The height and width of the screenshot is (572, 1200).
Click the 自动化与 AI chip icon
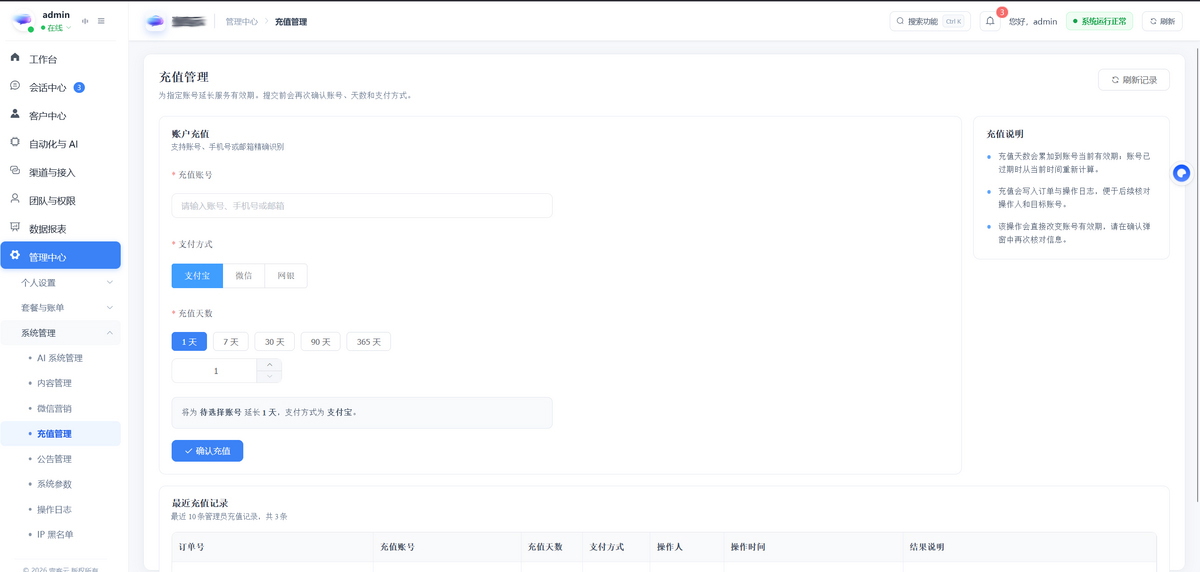pyautogui.click(x=15, y=143)
